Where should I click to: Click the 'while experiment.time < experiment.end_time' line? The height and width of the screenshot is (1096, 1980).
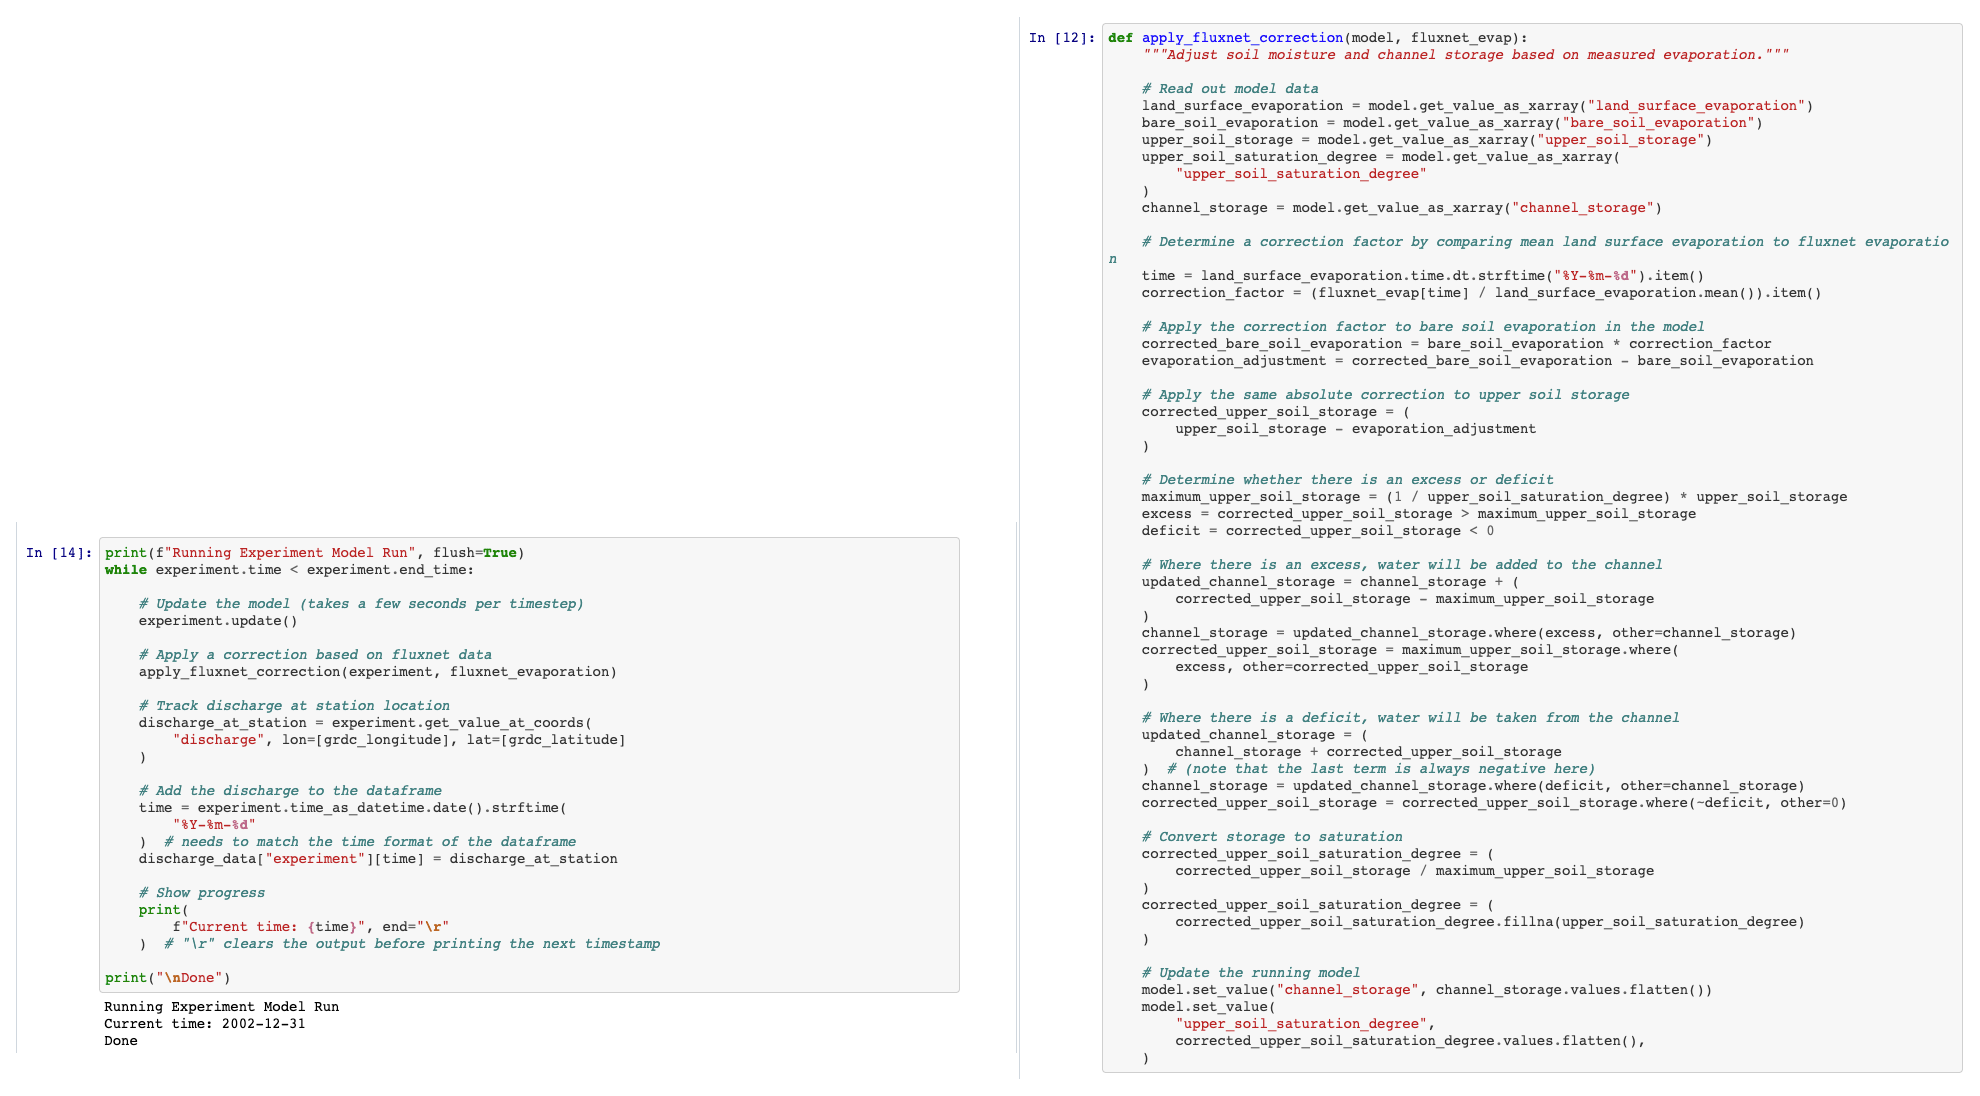(290, 570)
